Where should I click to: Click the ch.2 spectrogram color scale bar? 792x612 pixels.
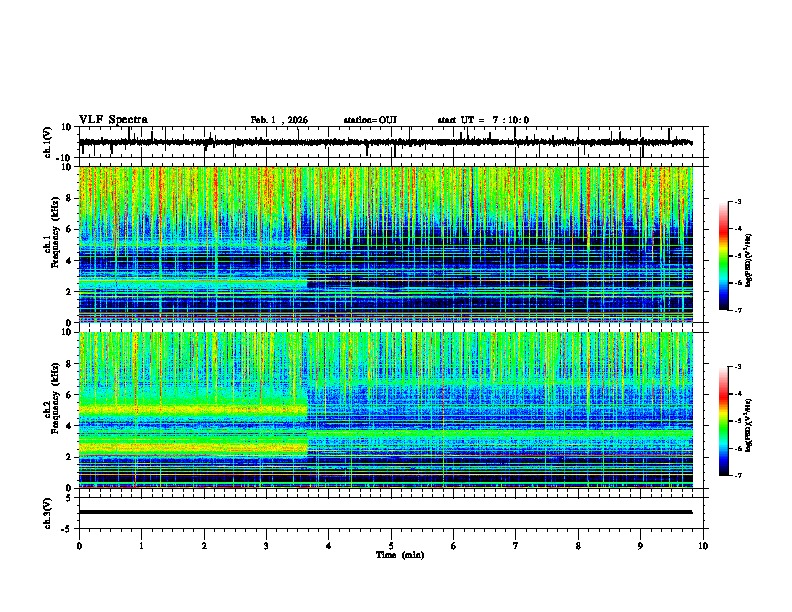click(x=724, y=421)
